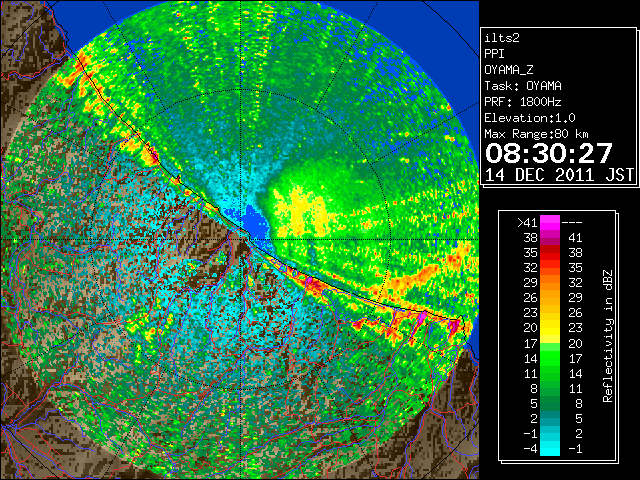Image resolution: width=640 pixels, height=480 pixels.
Task: Click the magenta echo at the southeast coast
Action: pos(422,317)
